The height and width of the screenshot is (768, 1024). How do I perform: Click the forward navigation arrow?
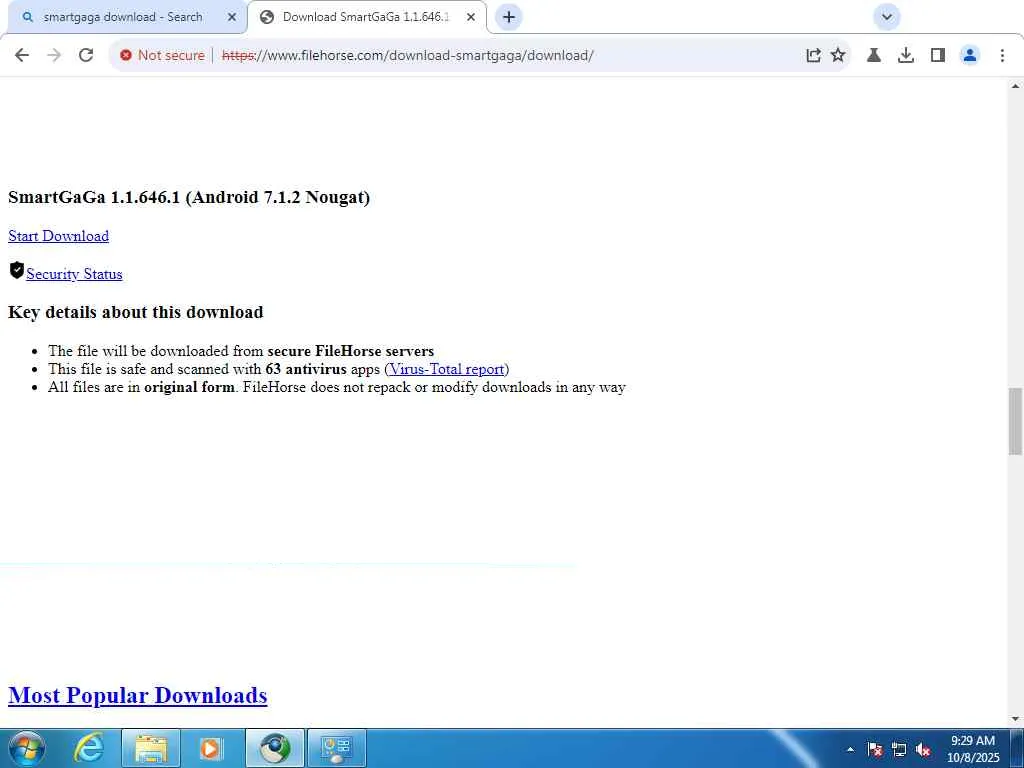[x=54, y=56]
